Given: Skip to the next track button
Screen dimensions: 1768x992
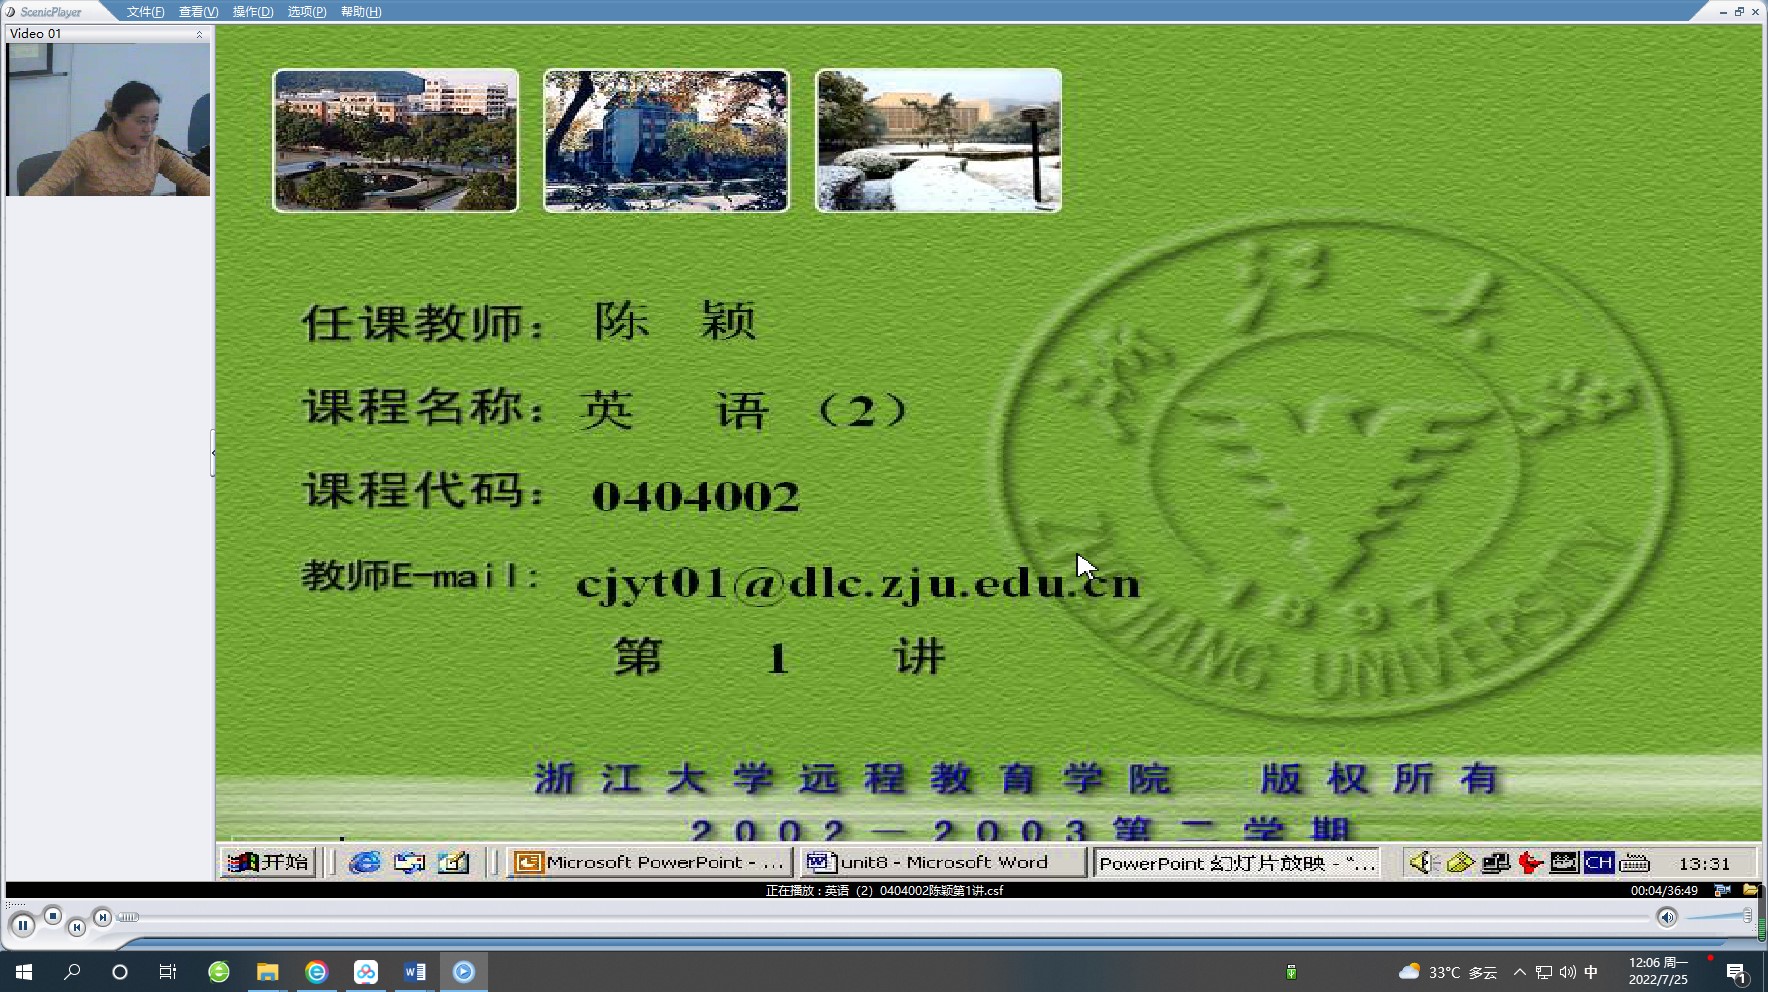Looking at the screenshot, I should (x=102, y=916).
